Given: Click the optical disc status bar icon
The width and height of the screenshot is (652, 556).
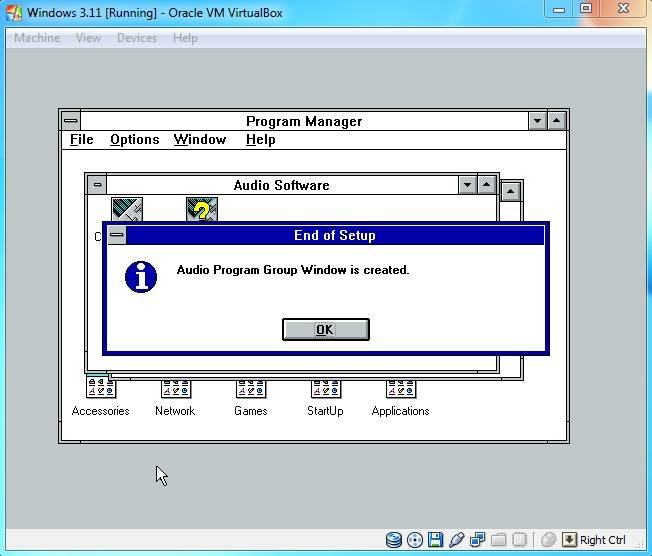Looking at the screenshot, I should click(x=415, y=540).
